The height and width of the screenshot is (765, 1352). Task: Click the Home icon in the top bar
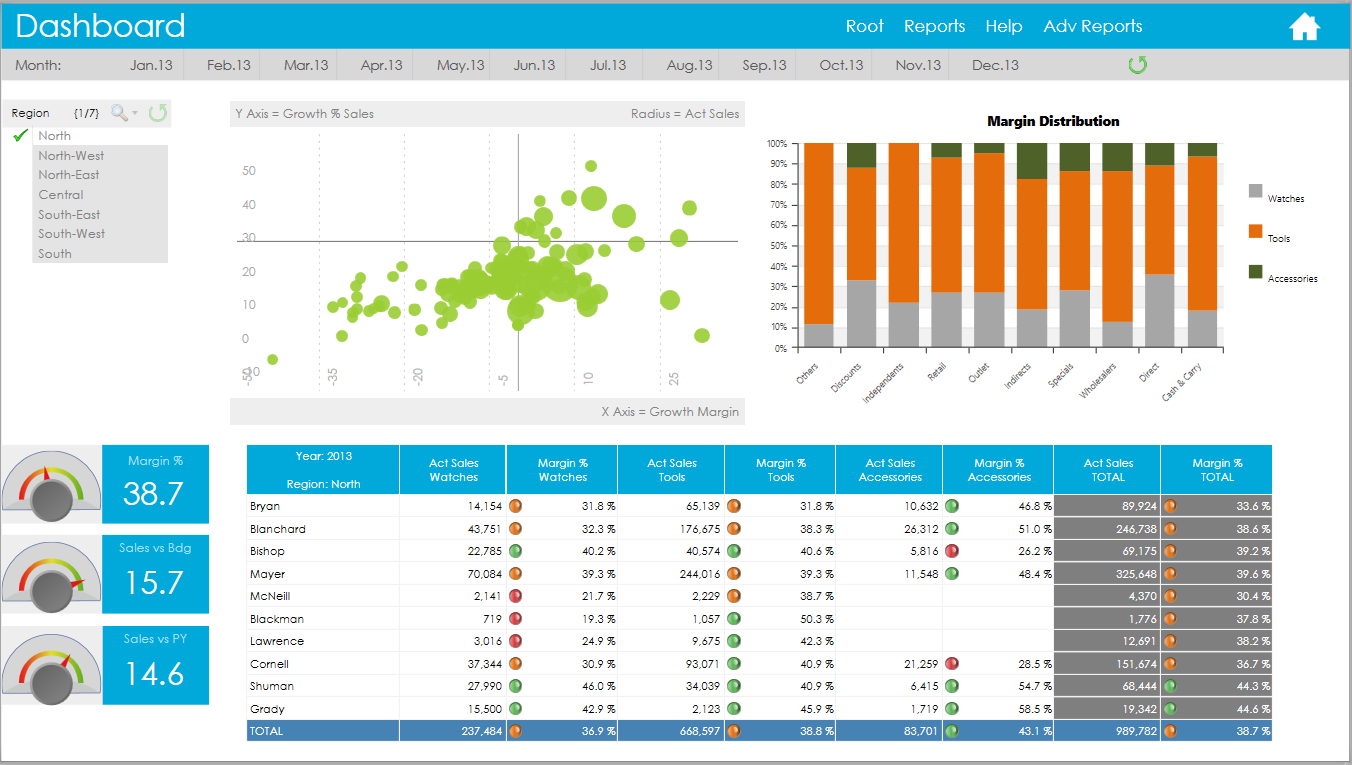coord(1304,26)
